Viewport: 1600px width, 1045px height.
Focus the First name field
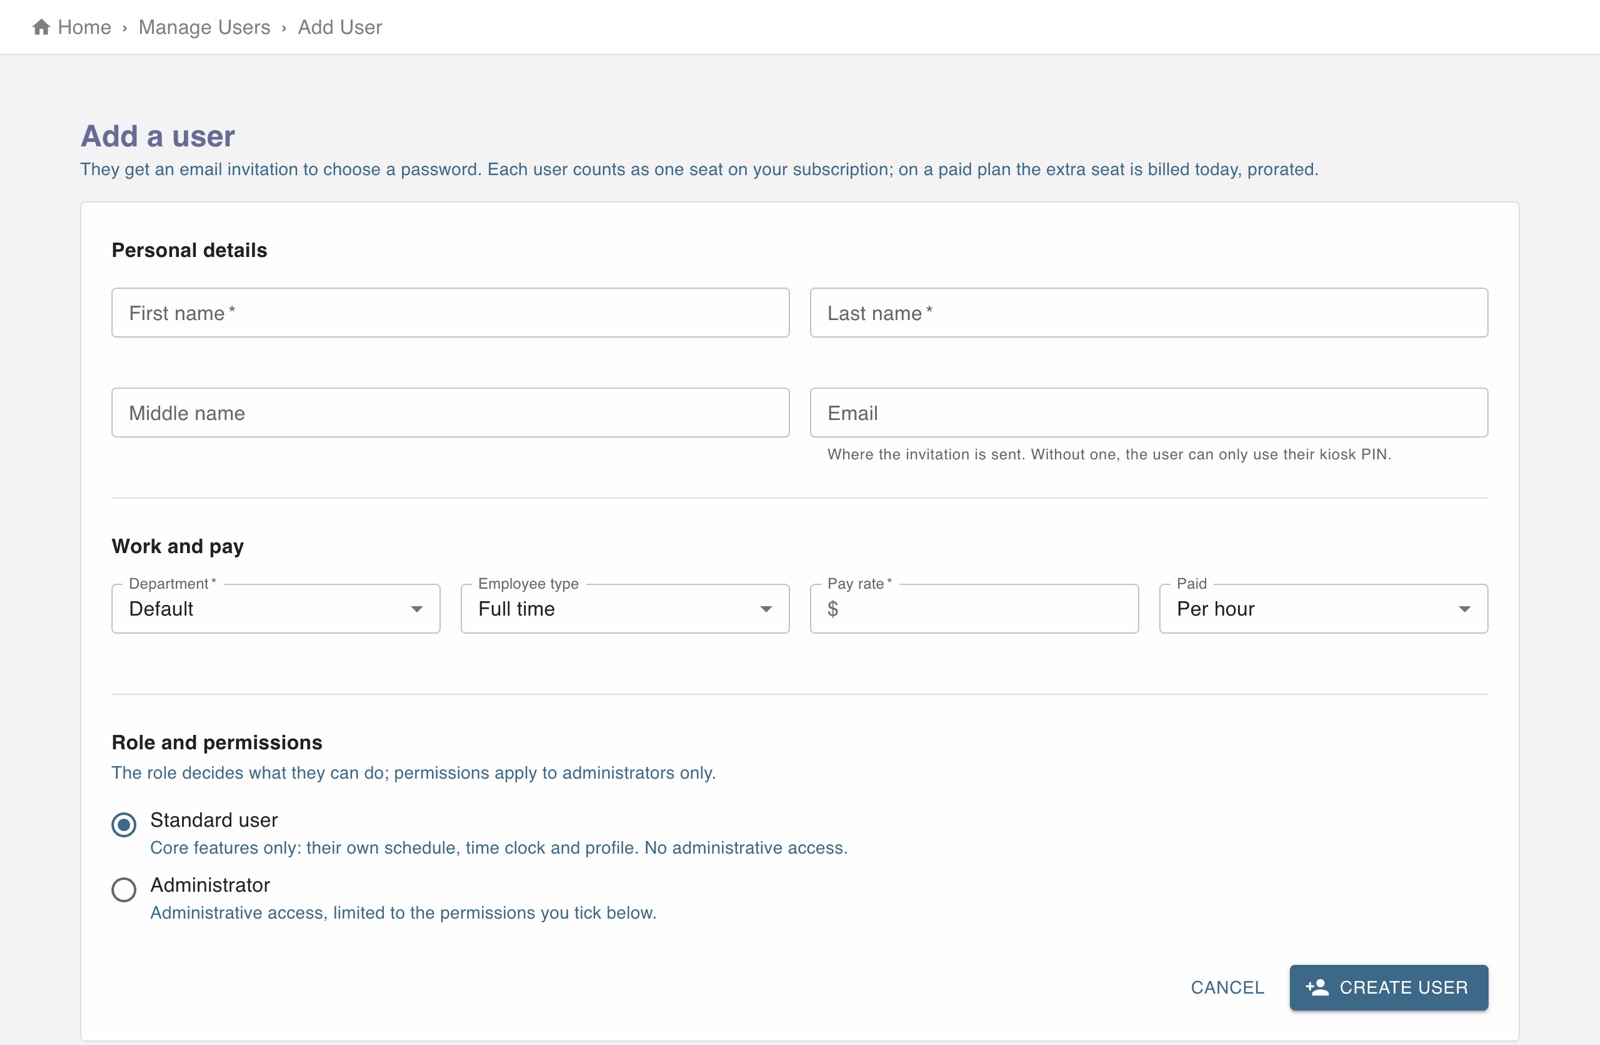(451, 313)
